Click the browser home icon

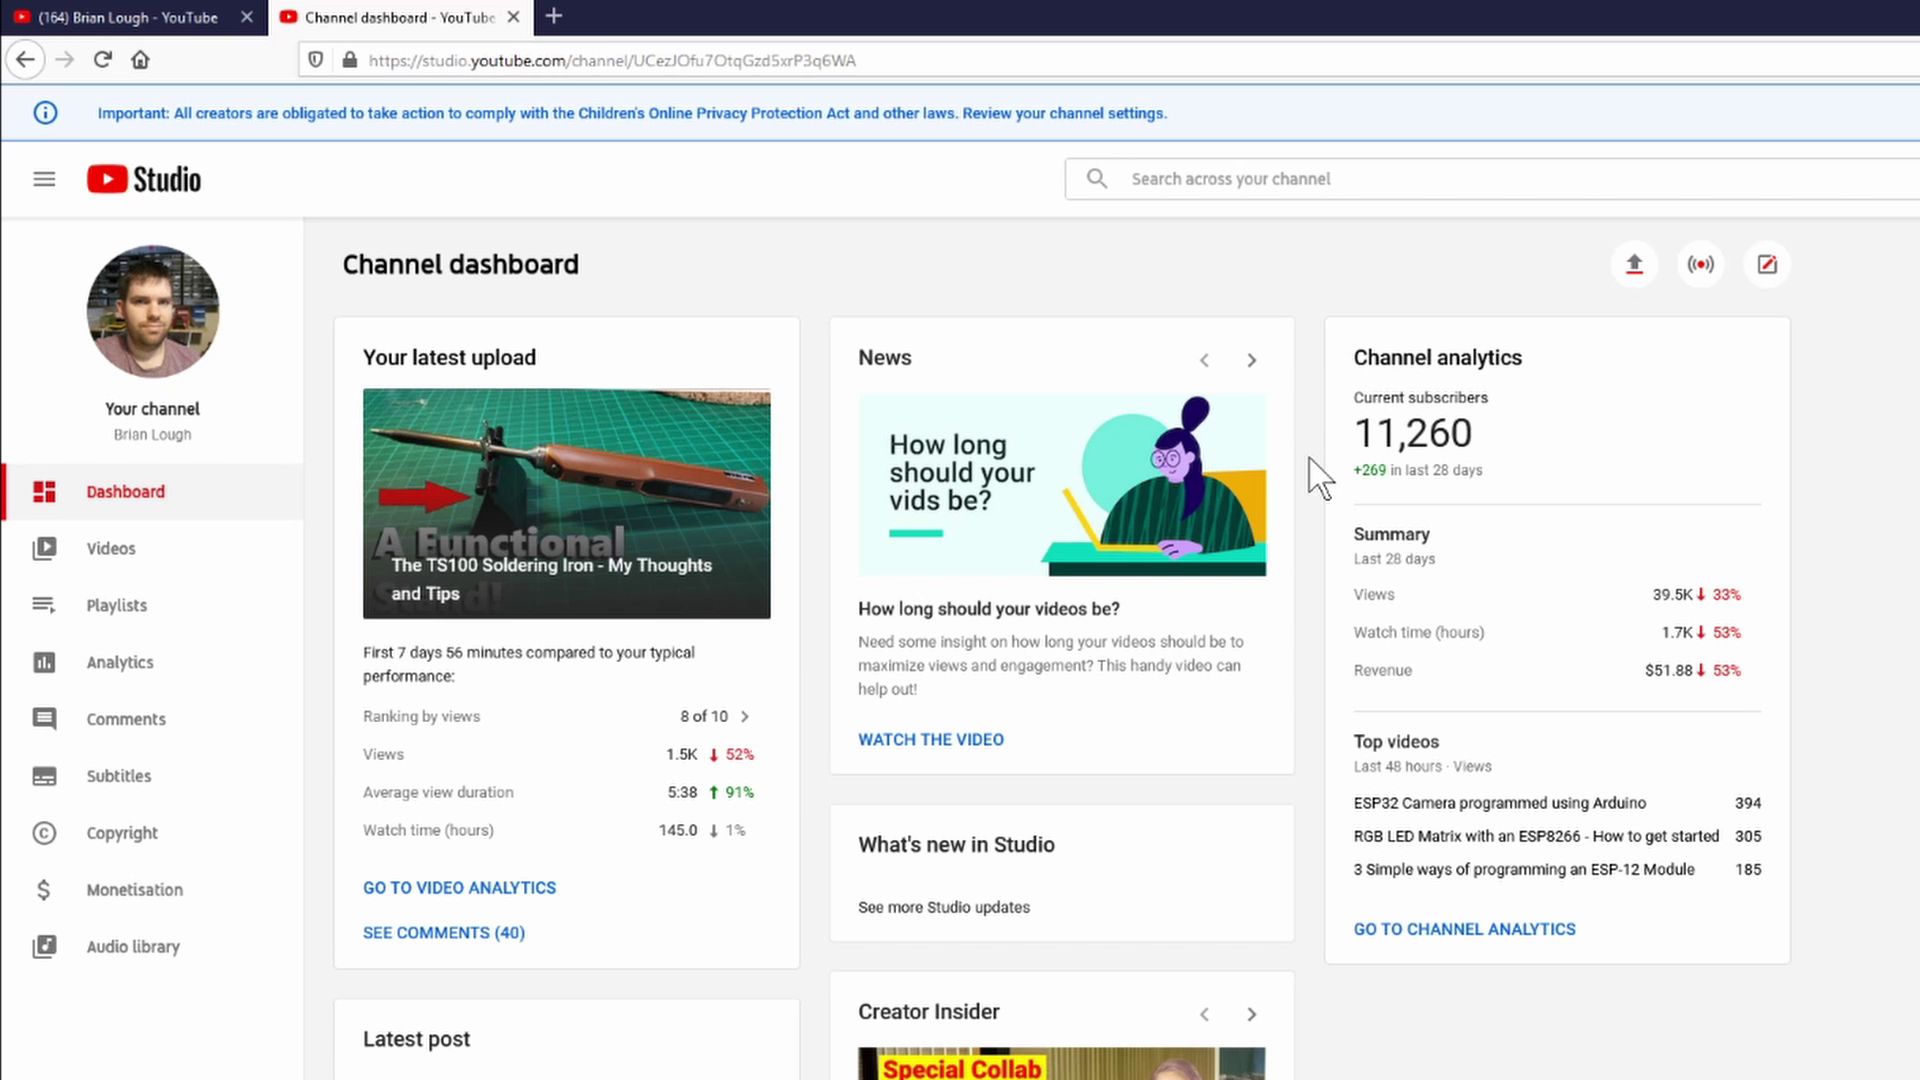tap(140, 60)
